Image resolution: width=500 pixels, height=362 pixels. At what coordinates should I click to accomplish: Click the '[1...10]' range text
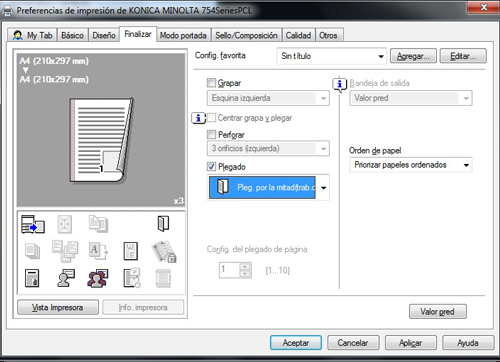[278, 270]
